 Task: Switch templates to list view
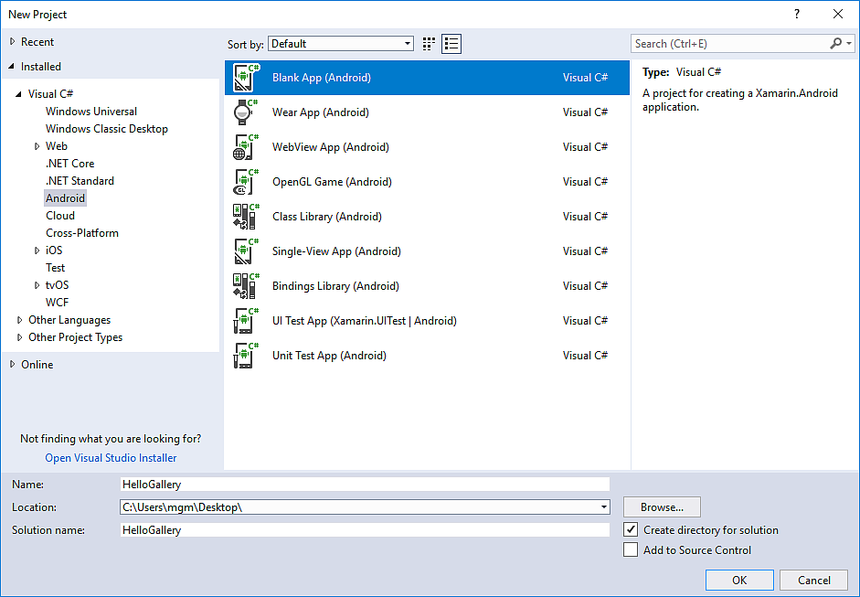451,43
